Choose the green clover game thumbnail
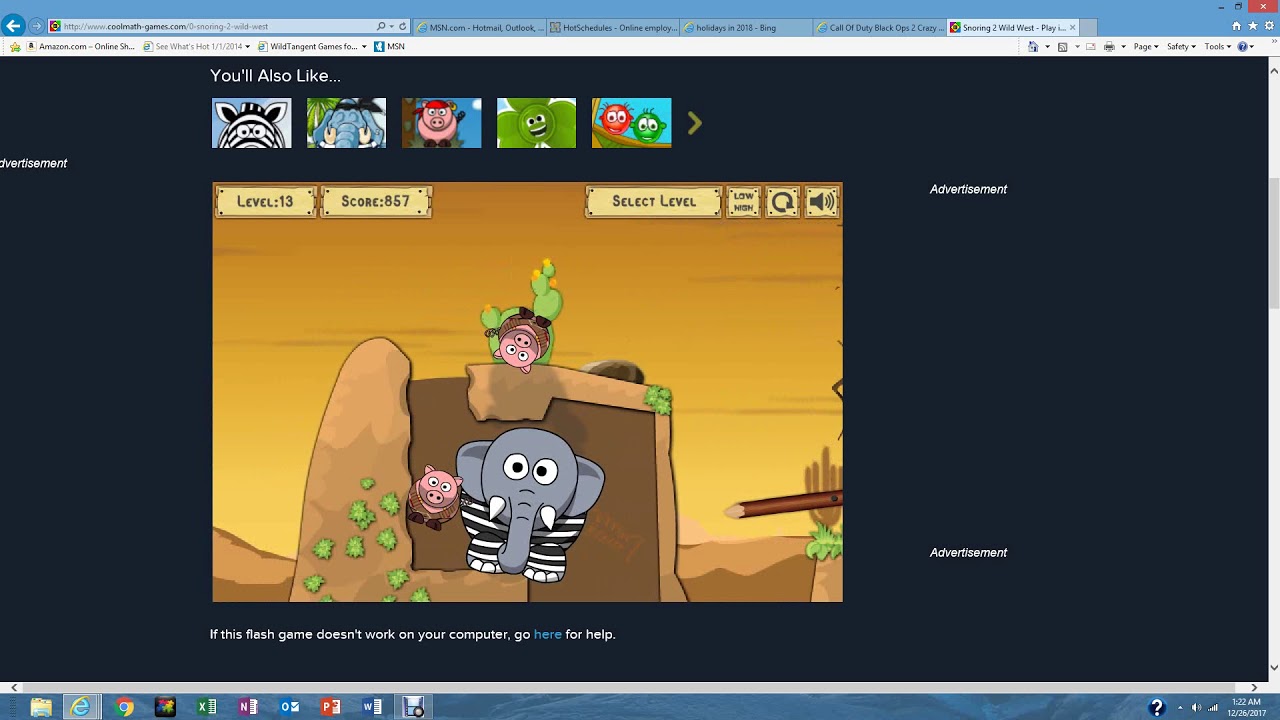Image resolution: width=1280 pixels, height=720 pixels. (x=536, y=123)
